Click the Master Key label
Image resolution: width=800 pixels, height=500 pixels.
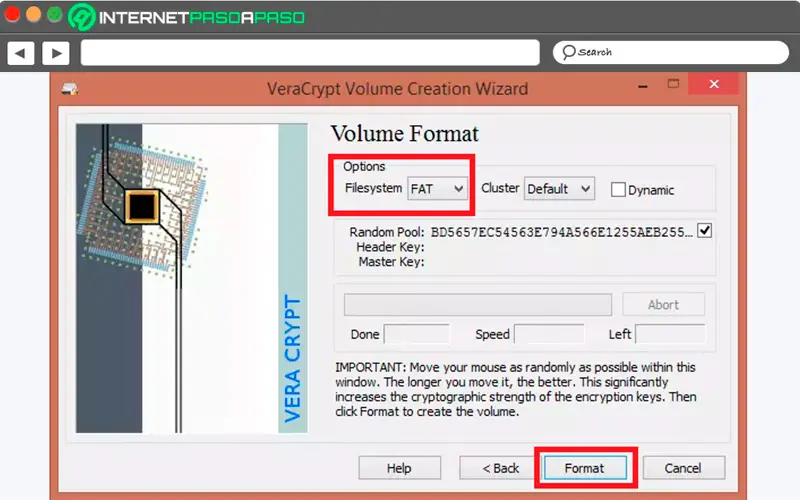391,262
